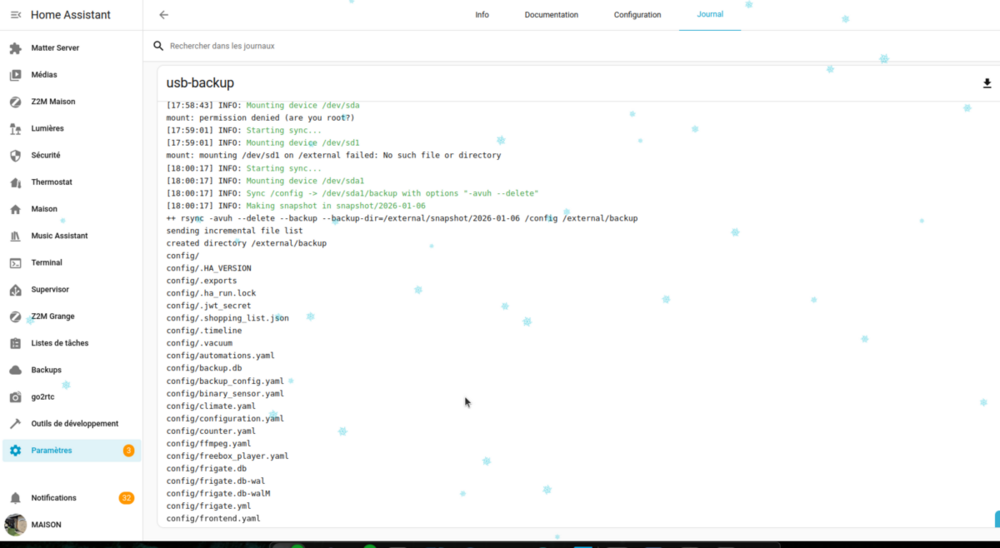
Task: Switch to the Info tab
Action: click(482, 15)
